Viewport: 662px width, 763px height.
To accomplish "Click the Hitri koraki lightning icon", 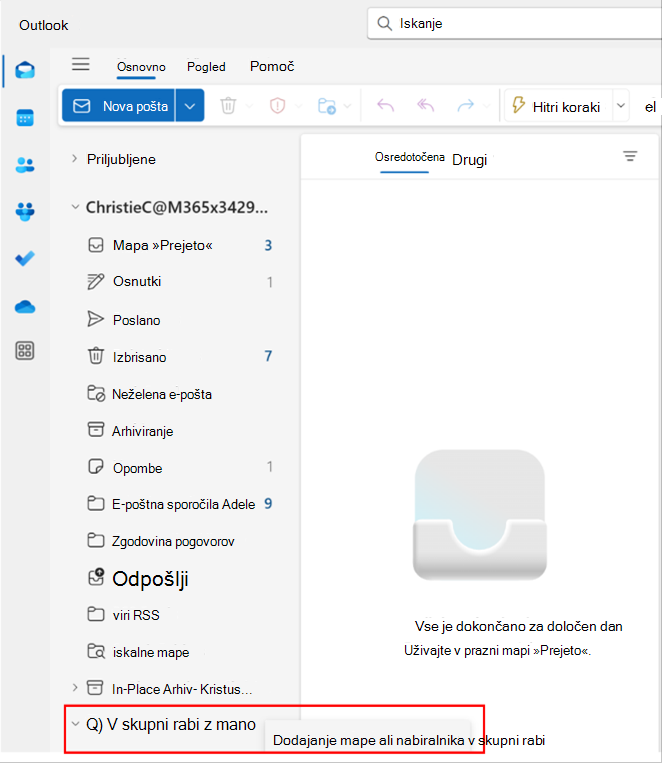I will (x=519, y=105).
